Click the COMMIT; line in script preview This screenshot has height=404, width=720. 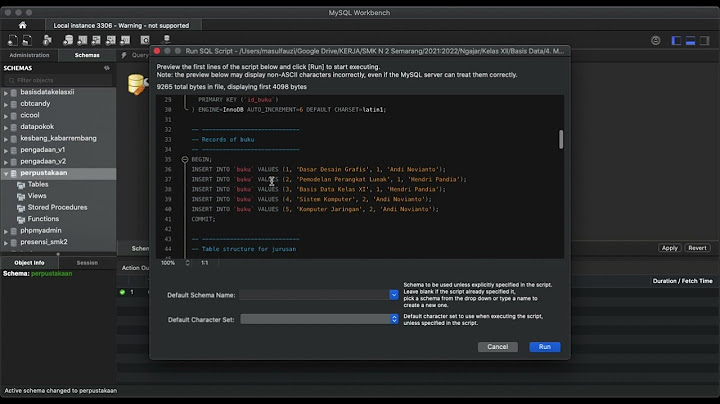coord(203,219)
